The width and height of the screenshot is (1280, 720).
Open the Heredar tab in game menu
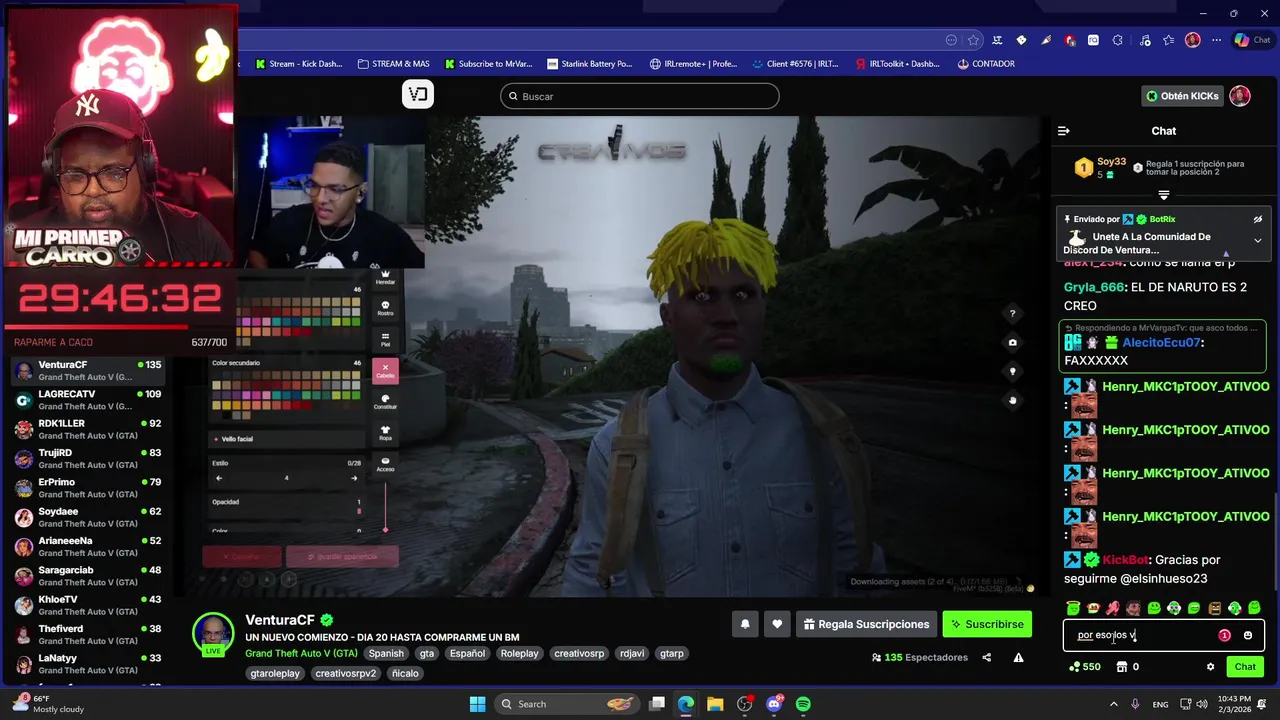coord(385,277)
